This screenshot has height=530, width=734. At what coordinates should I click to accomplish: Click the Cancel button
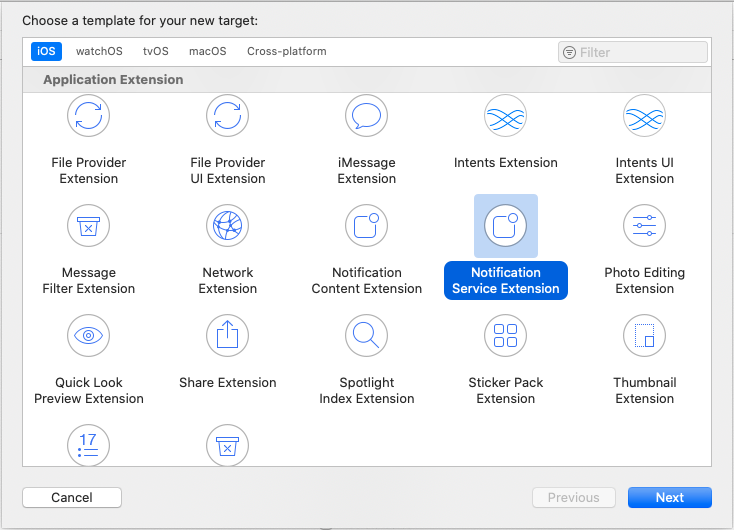coord(72,497)
